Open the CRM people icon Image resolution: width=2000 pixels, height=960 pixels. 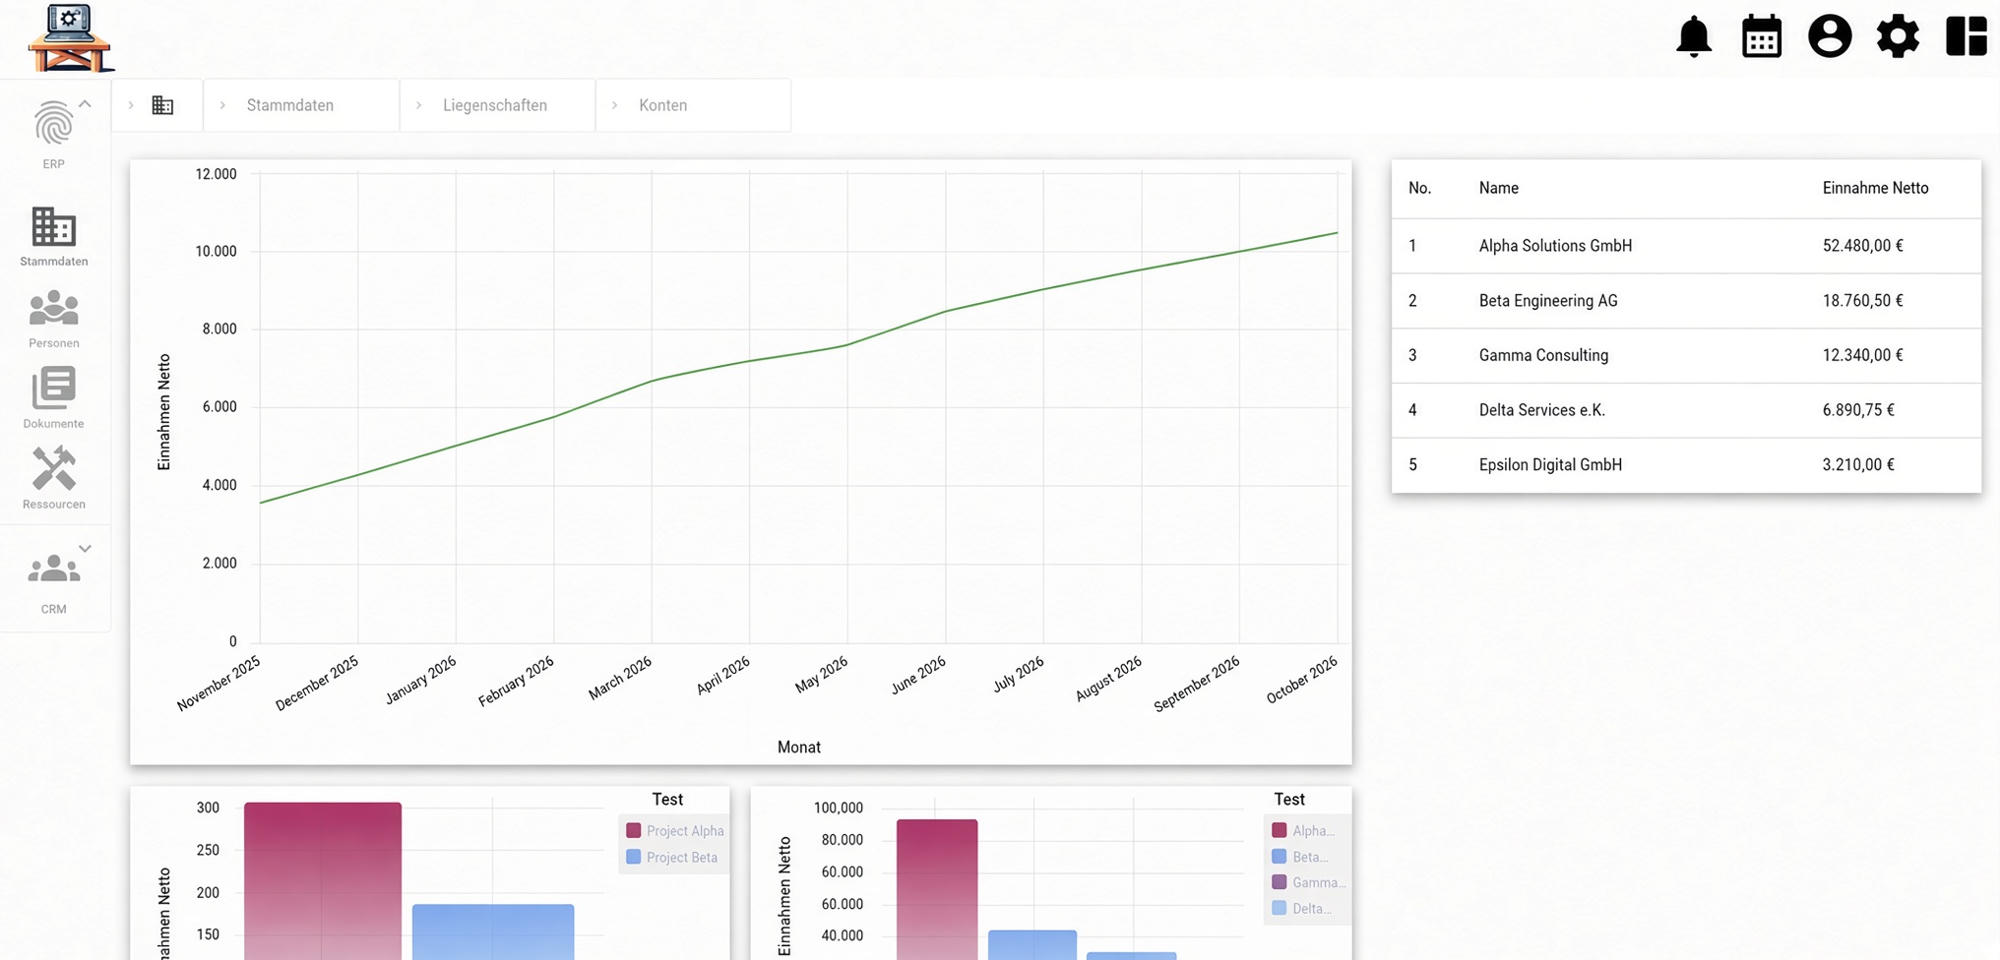coord(54,569)
